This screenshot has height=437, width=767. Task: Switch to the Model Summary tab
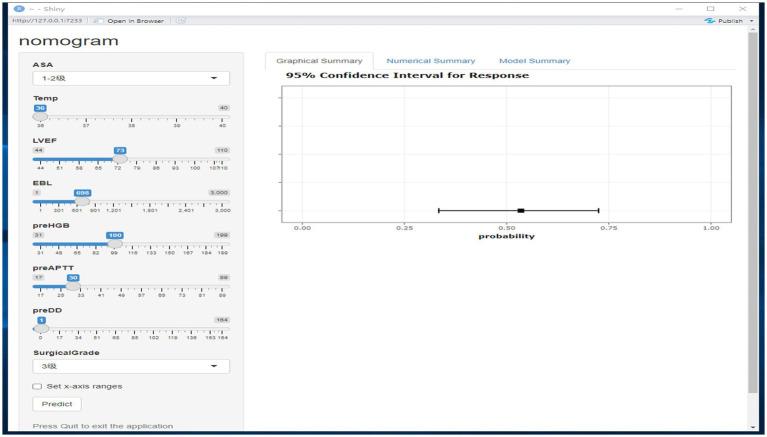pos(534,61)
